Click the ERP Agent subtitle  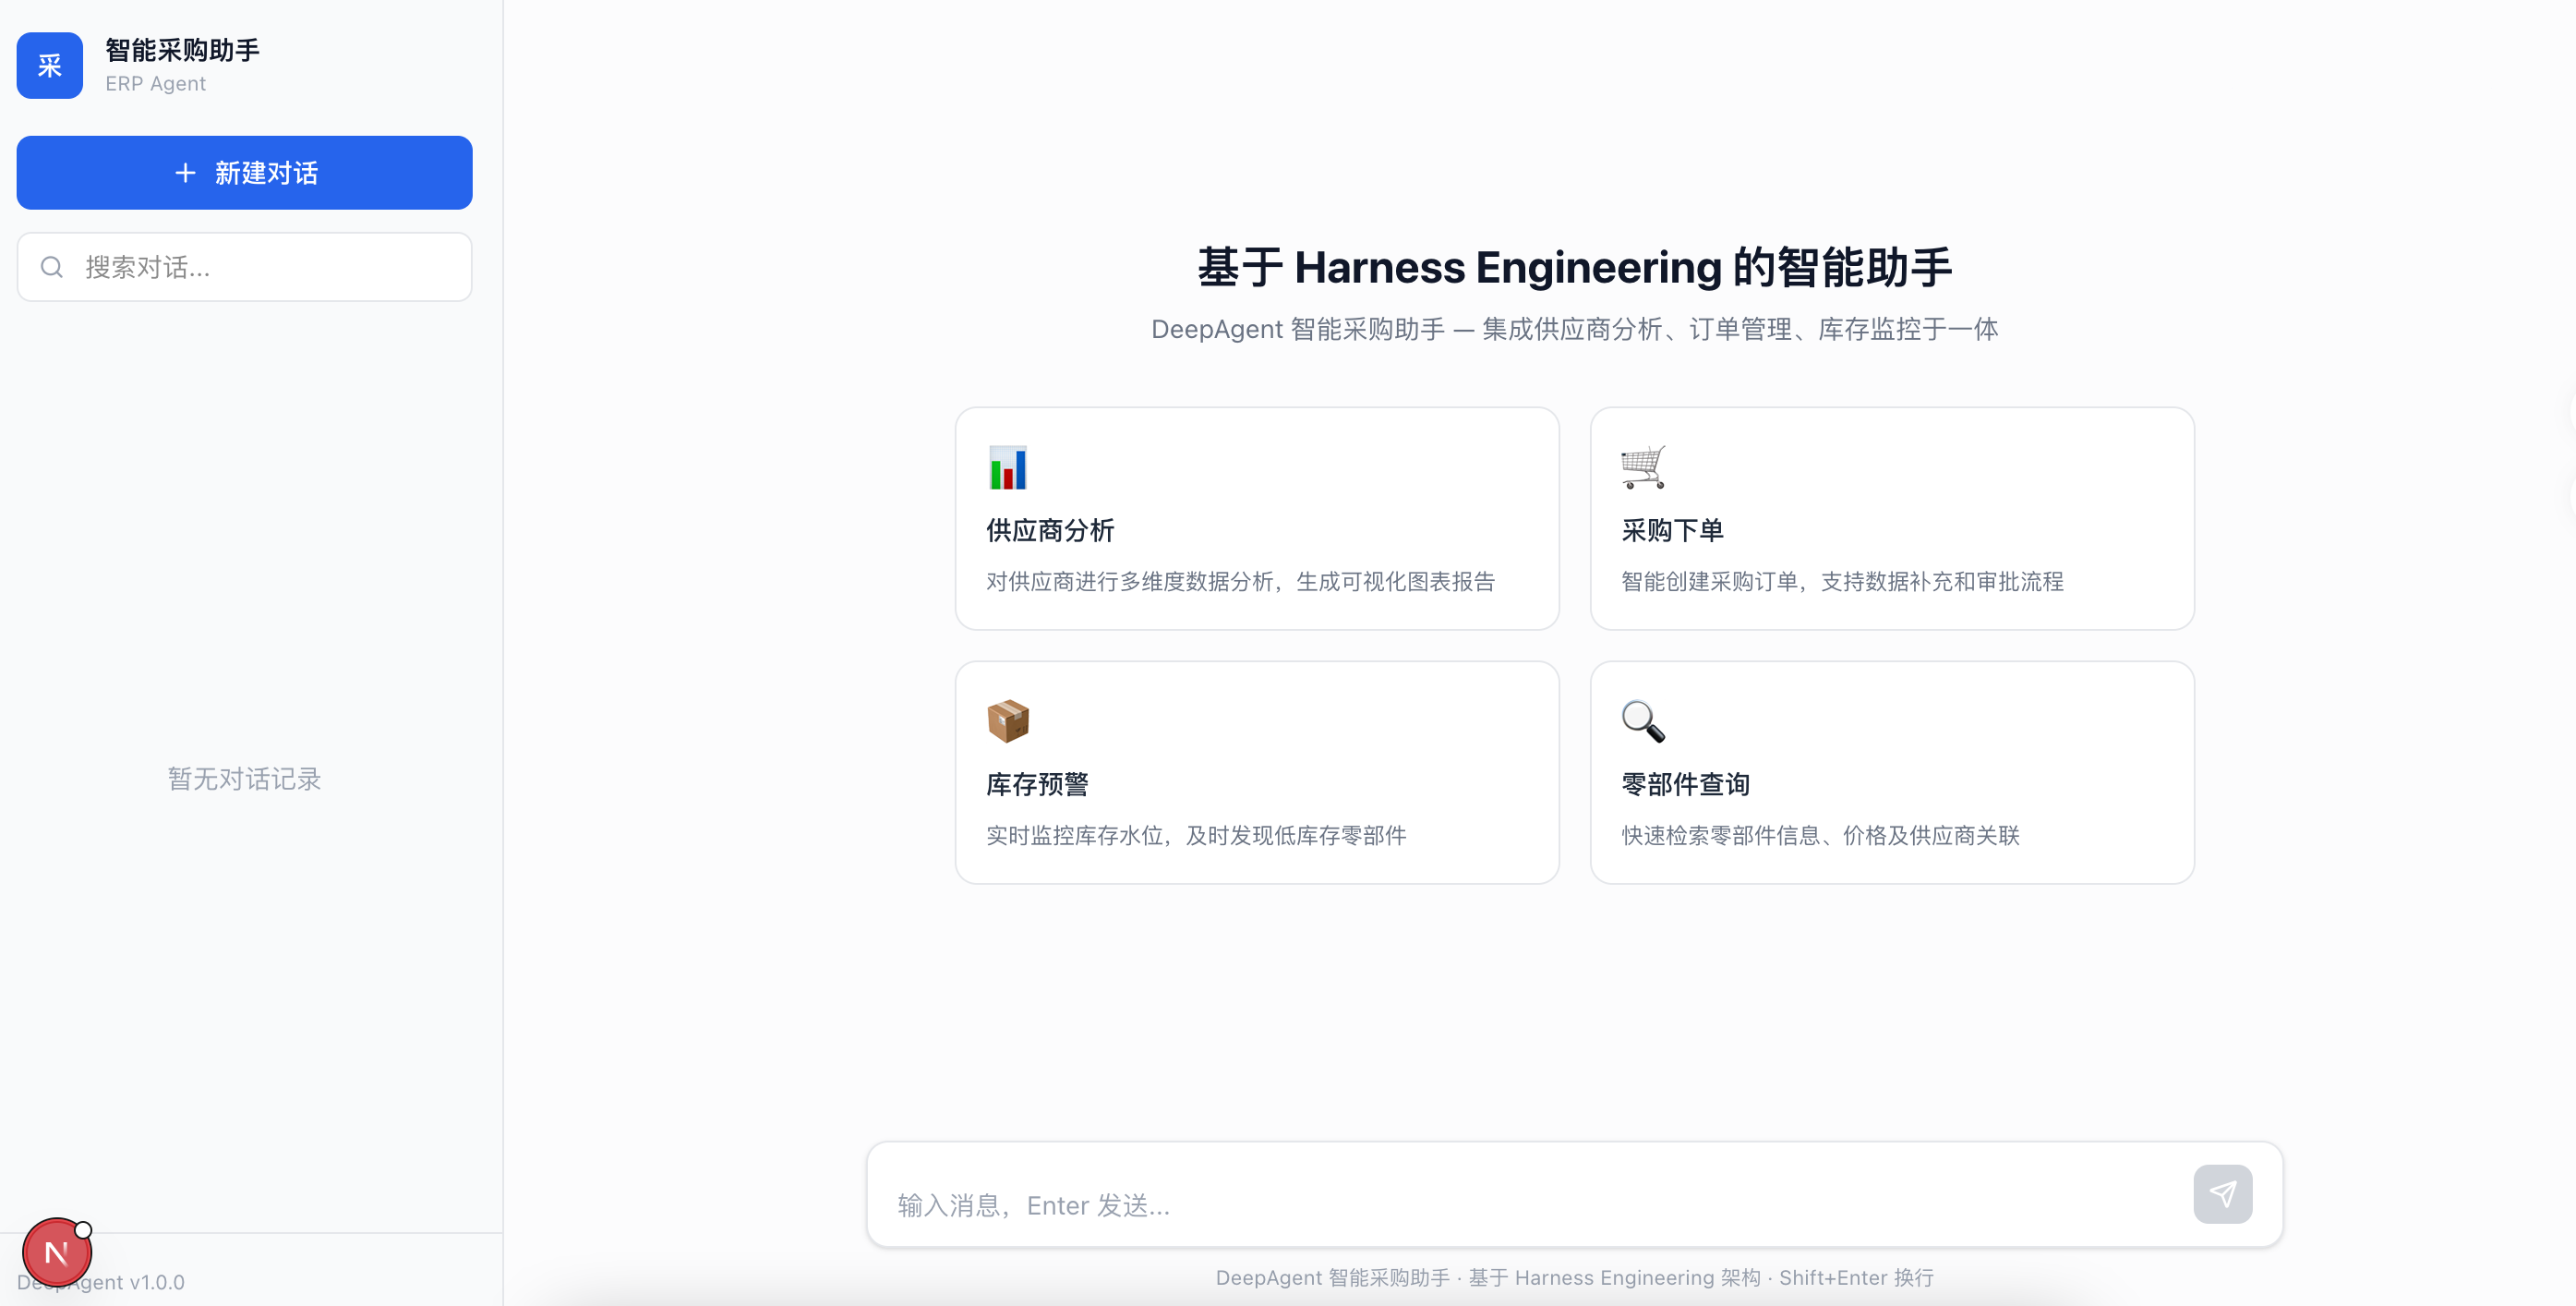tap(155, 84)
